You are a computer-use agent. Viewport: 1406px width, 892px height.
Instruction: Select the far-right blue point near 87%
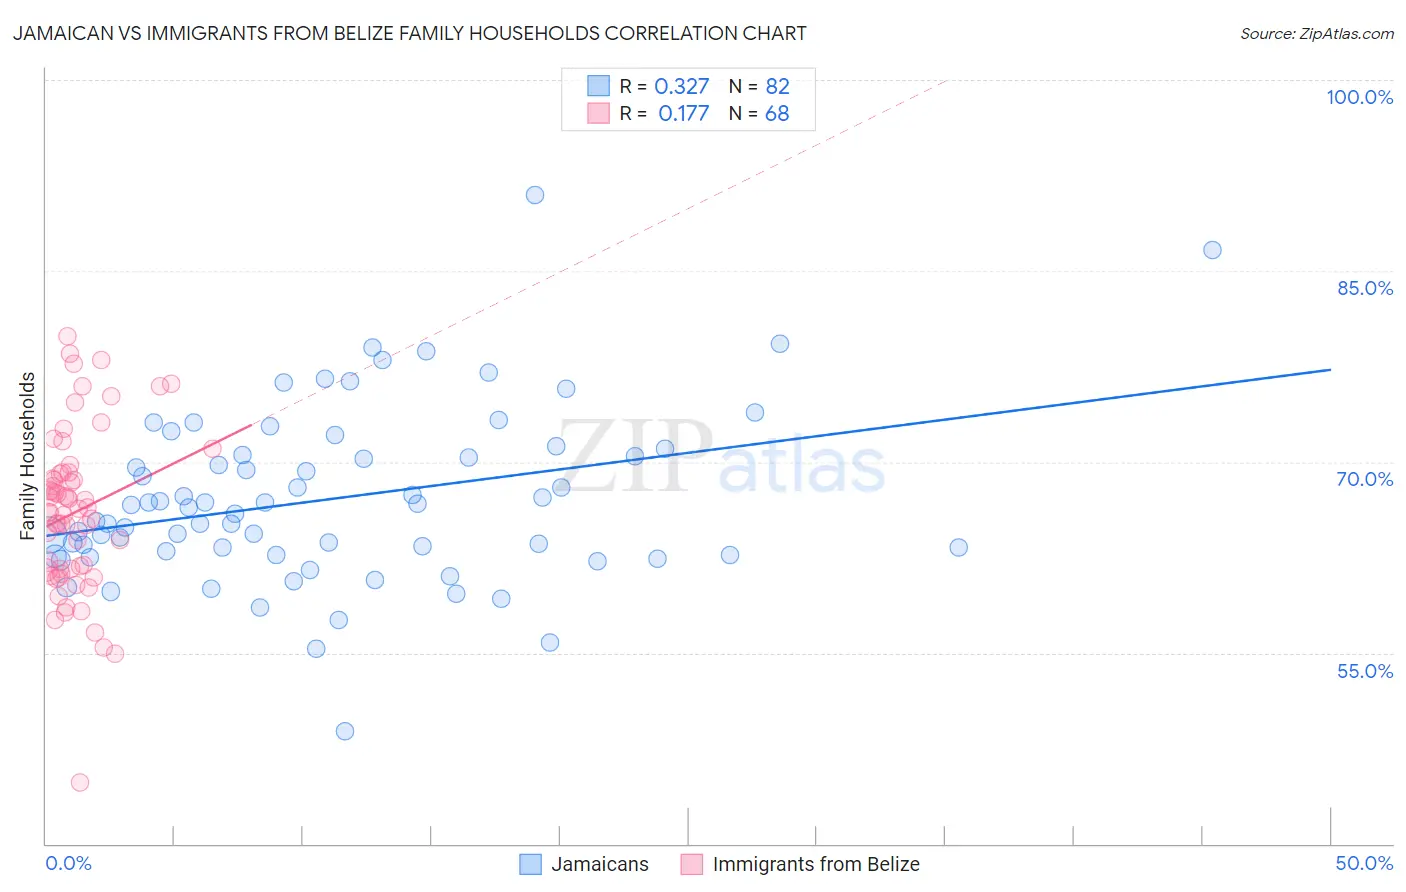(1212, 250)
